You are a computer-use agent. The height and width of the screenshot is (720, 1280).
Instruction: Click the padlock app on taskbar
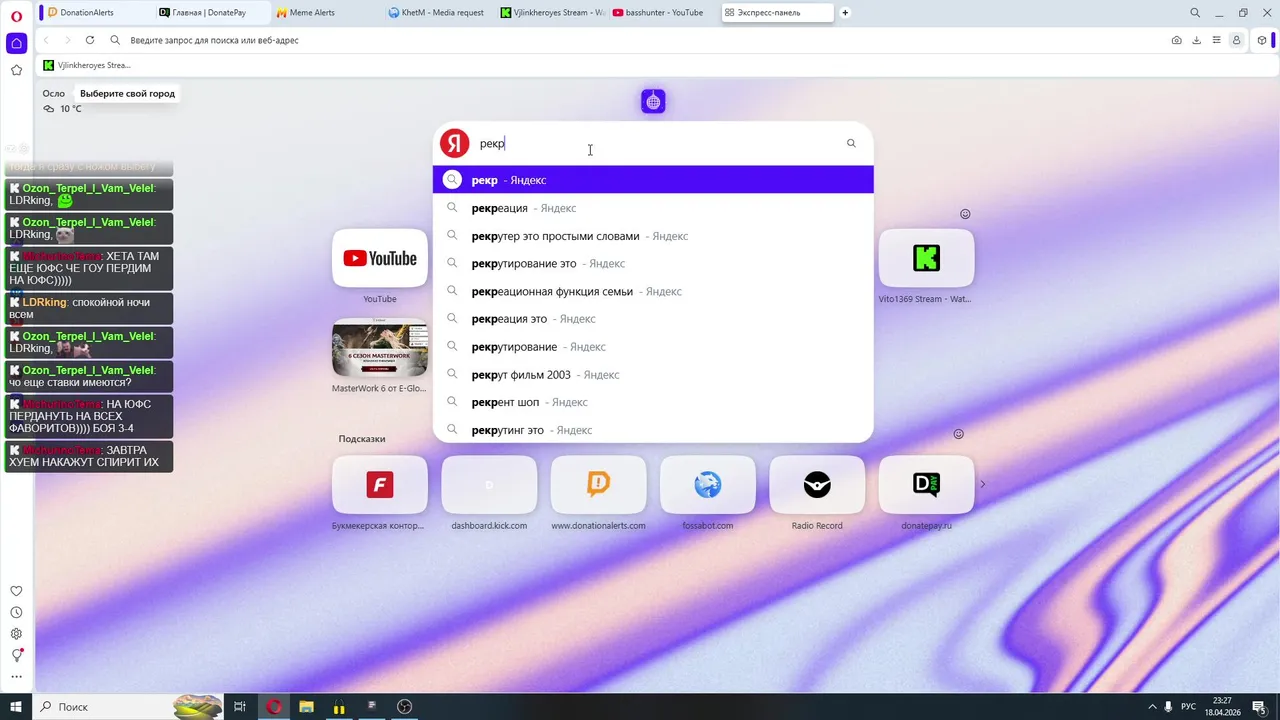click(339, 706)
